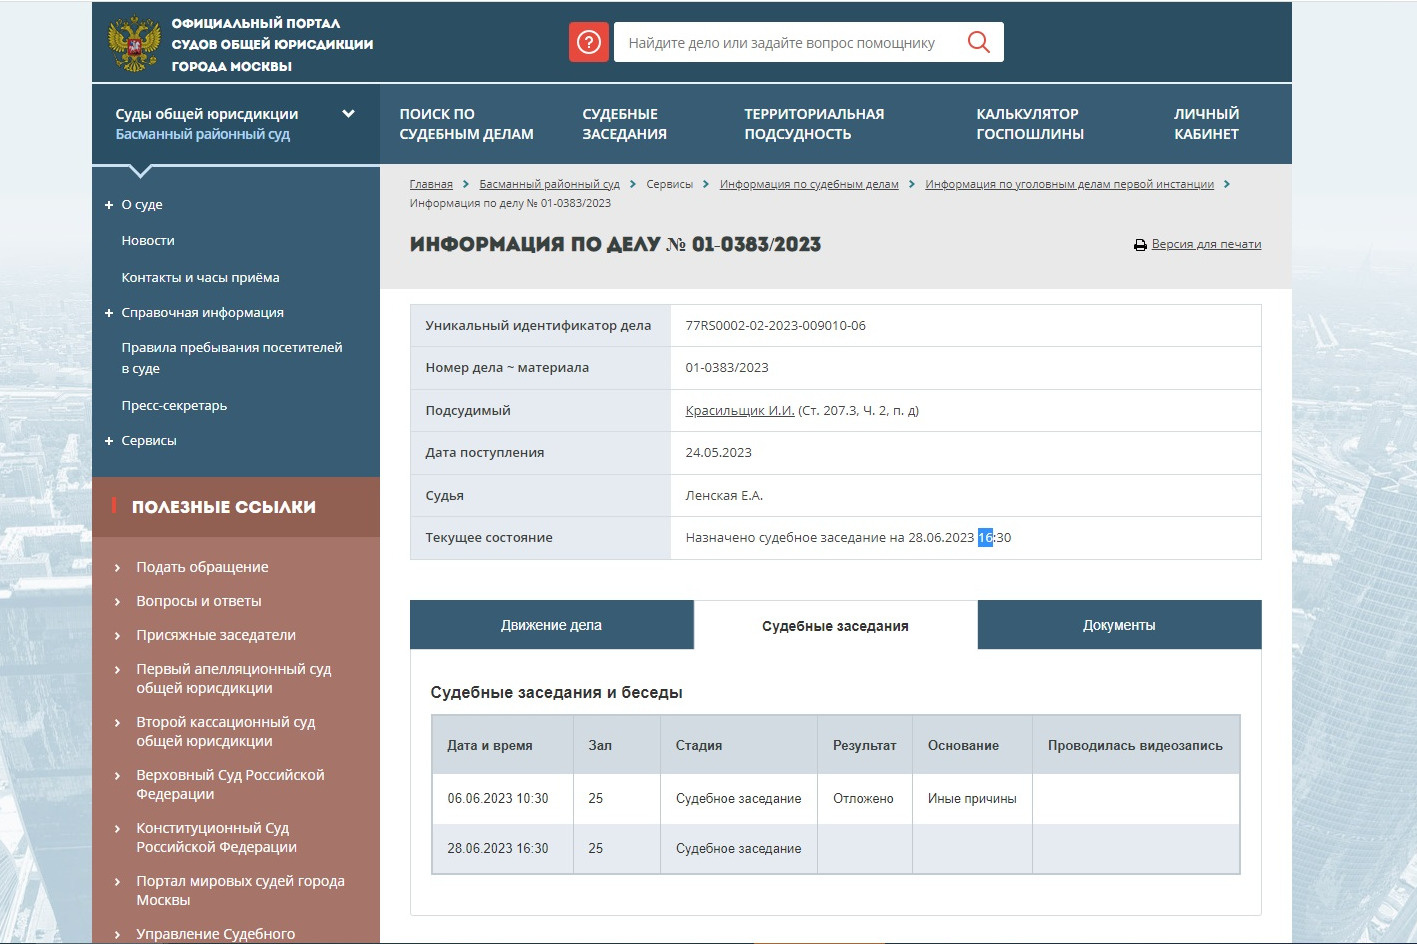1417x944 pixels.
Task: Switch to the Движение дела tab
Action: pyautogui.click(x=552, y=625)
